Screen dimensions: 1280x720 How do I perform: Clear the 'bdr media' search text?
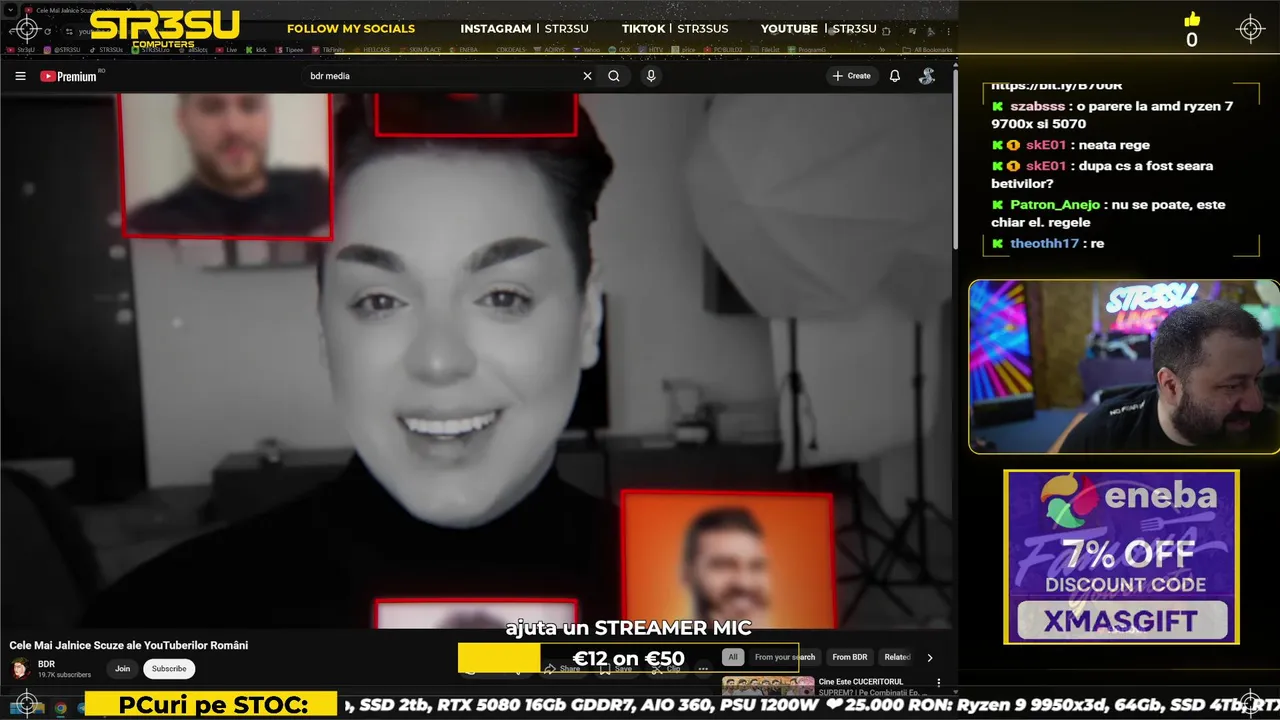[587, 76]
